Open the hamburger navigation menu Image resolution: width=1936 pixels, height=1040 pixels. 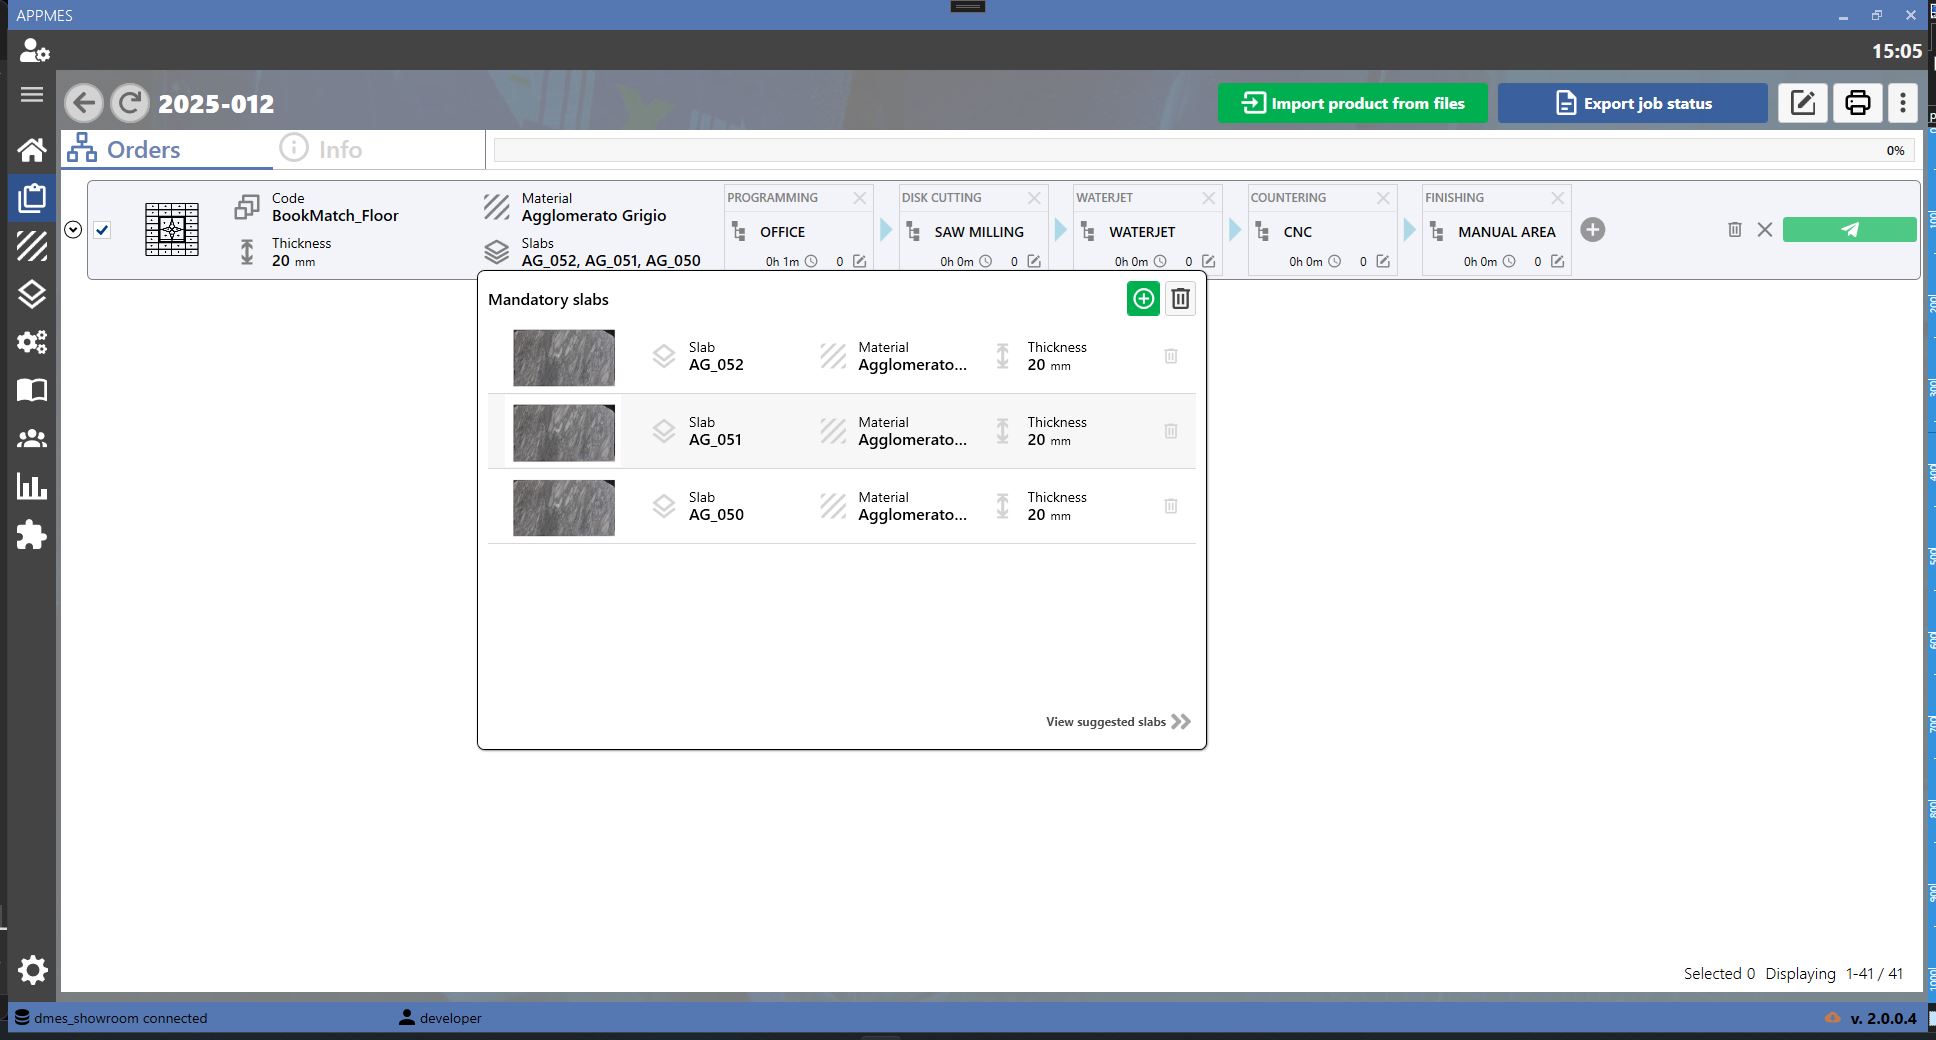[32, 95]
